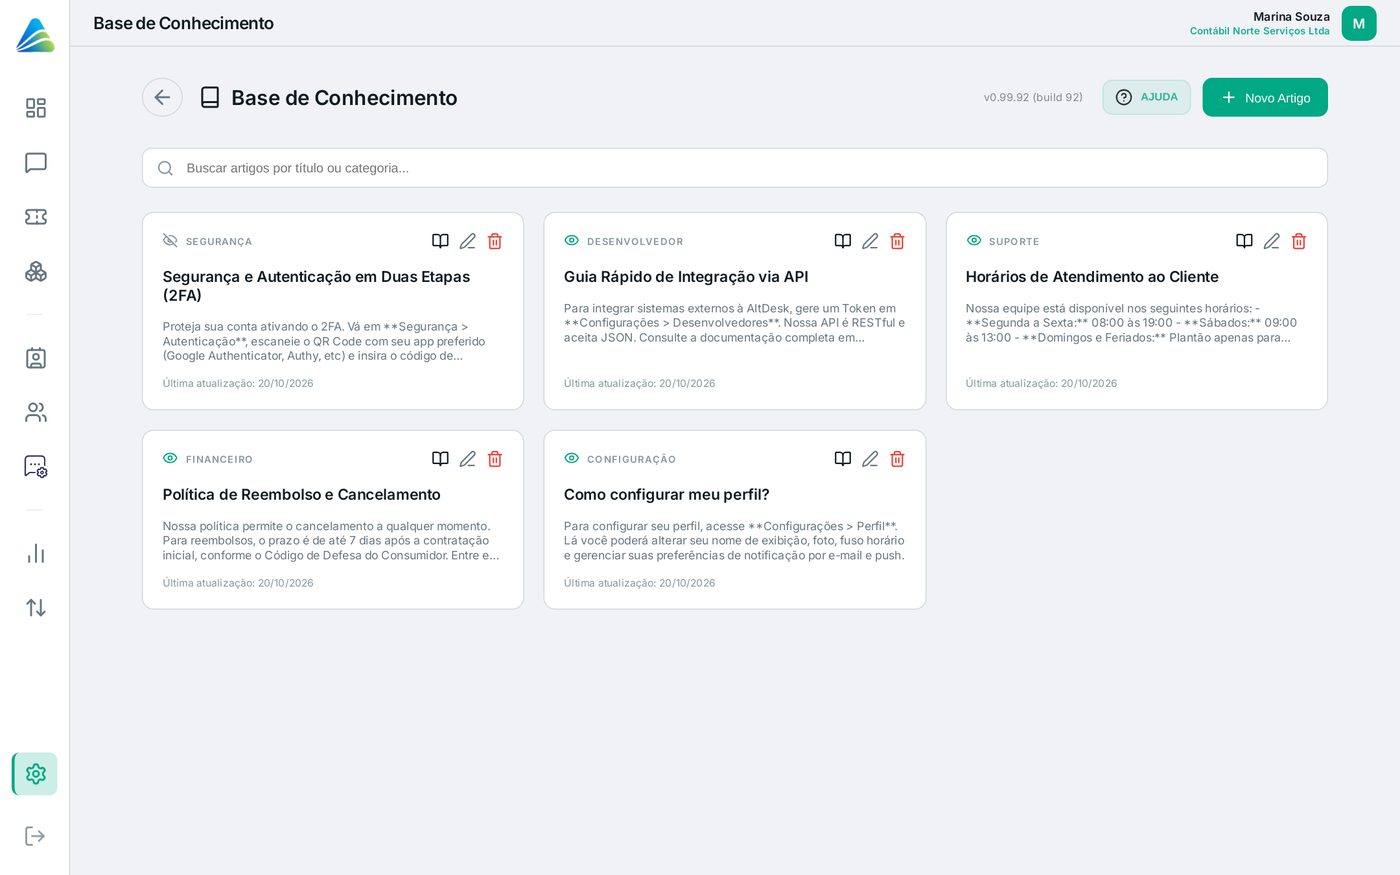Create a new article with Novo Artigo
Image resolution: width=1400 pixels, height=875 pixels.
[1265, 97]
